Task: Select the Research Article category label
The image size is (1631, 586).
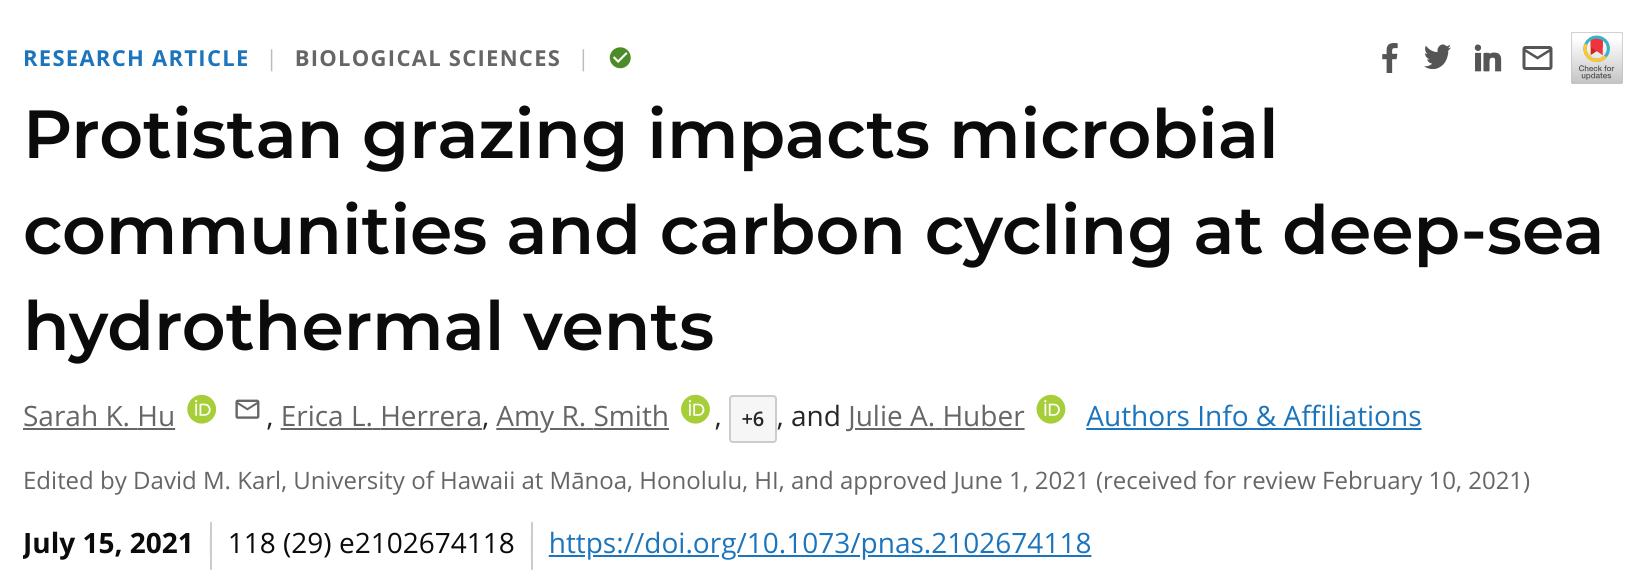Action: [136, 59]
